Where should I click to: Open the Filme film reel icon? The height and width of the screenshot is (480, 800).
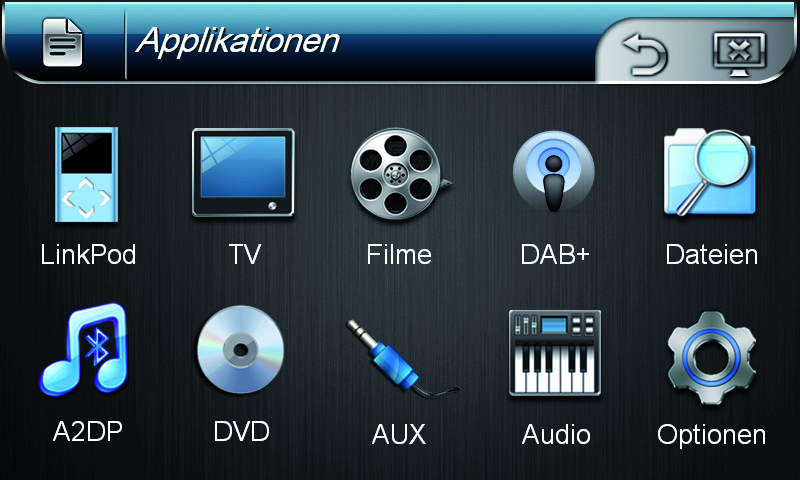point(401,173)
